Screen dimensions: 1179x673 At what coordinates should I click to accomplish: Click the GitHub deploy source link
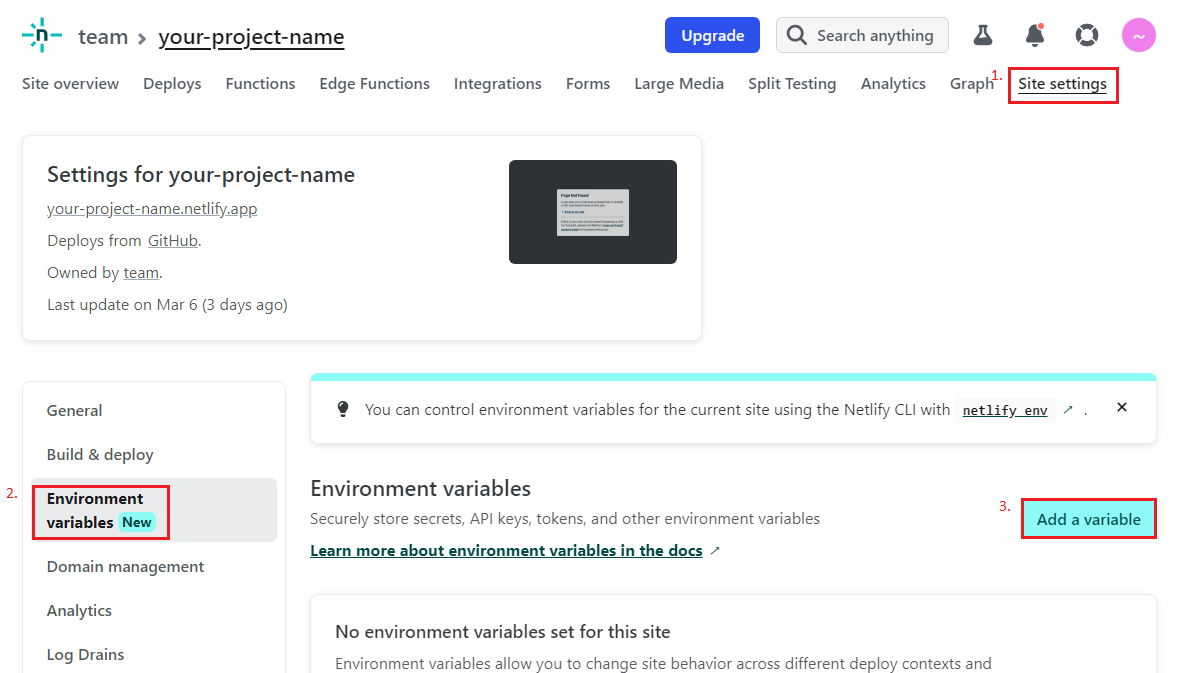(172, 240)
